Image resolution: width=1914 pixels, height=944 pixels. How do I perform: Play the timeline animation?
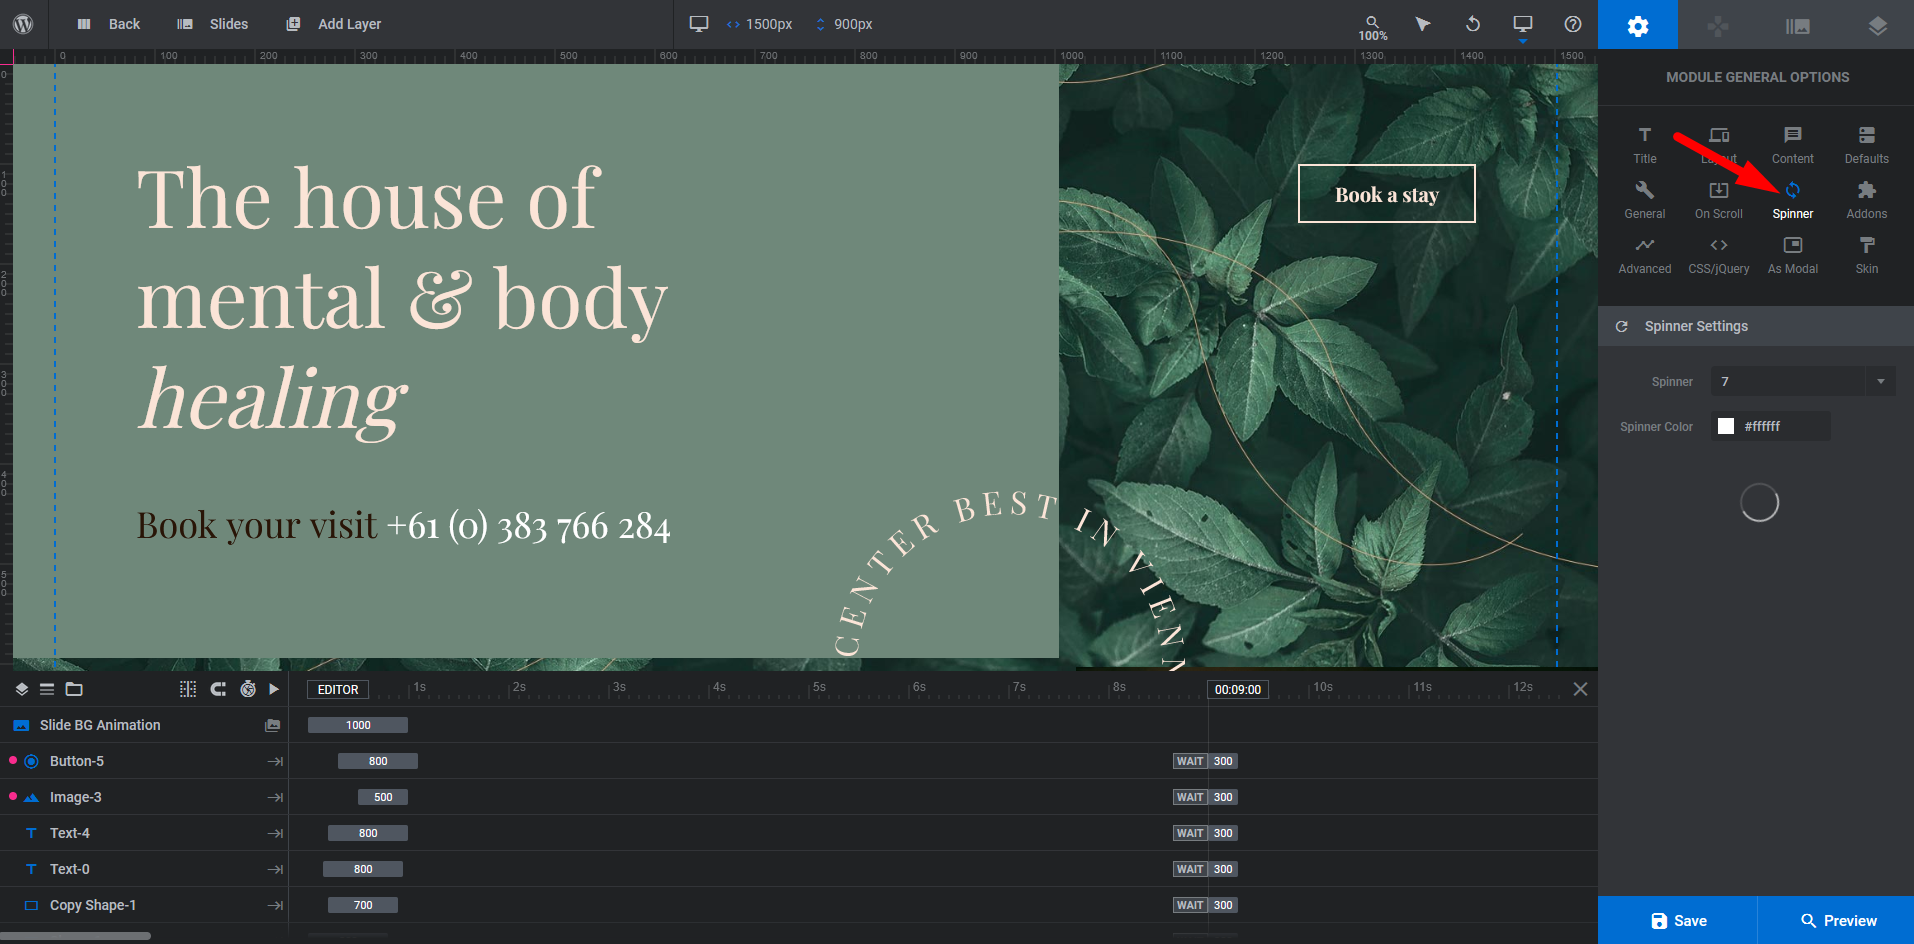click(274, 689)
